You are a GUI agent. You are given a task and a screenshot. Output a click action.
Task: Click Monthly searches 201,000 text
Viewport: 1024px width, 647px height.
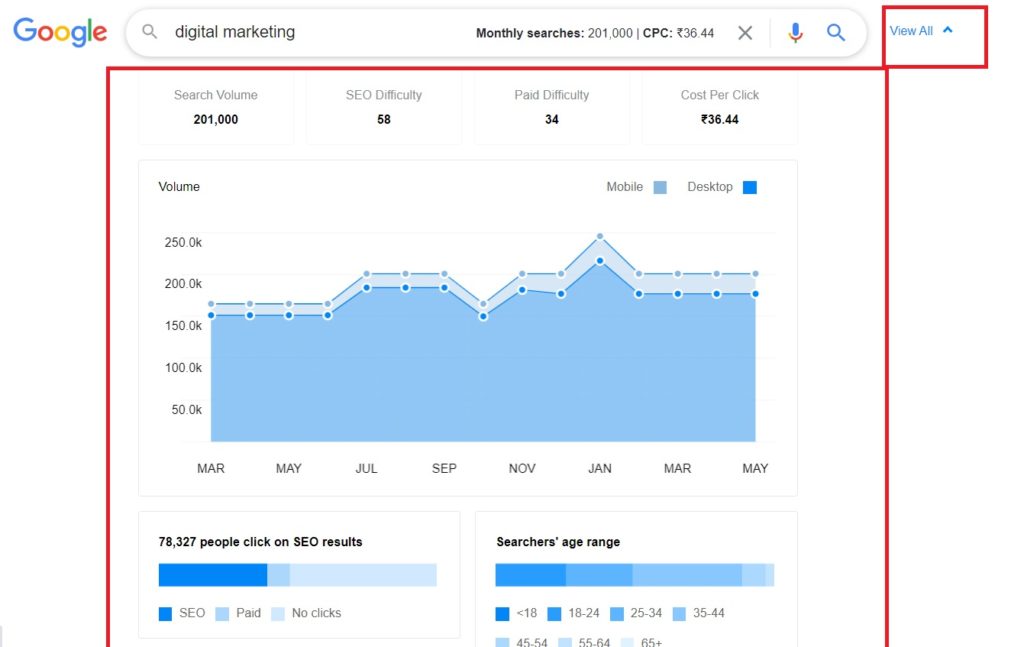tap(554, 33)
